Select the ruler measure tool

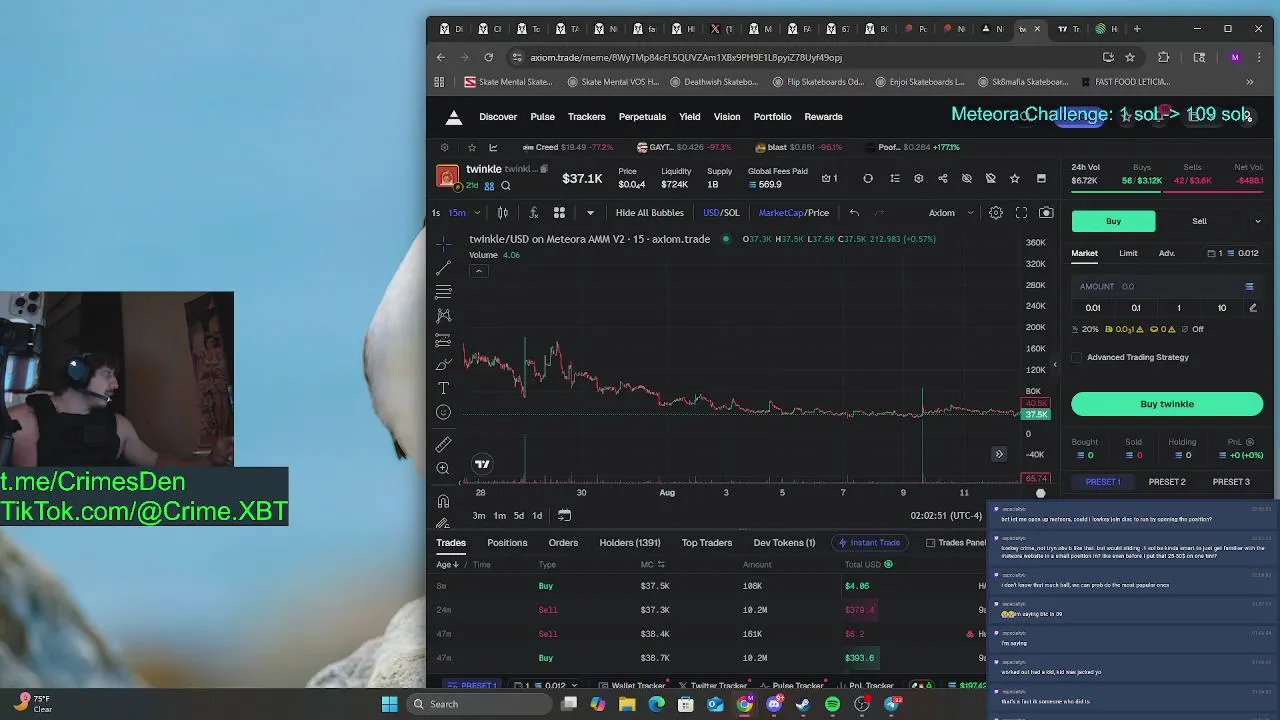click(444, 444)
